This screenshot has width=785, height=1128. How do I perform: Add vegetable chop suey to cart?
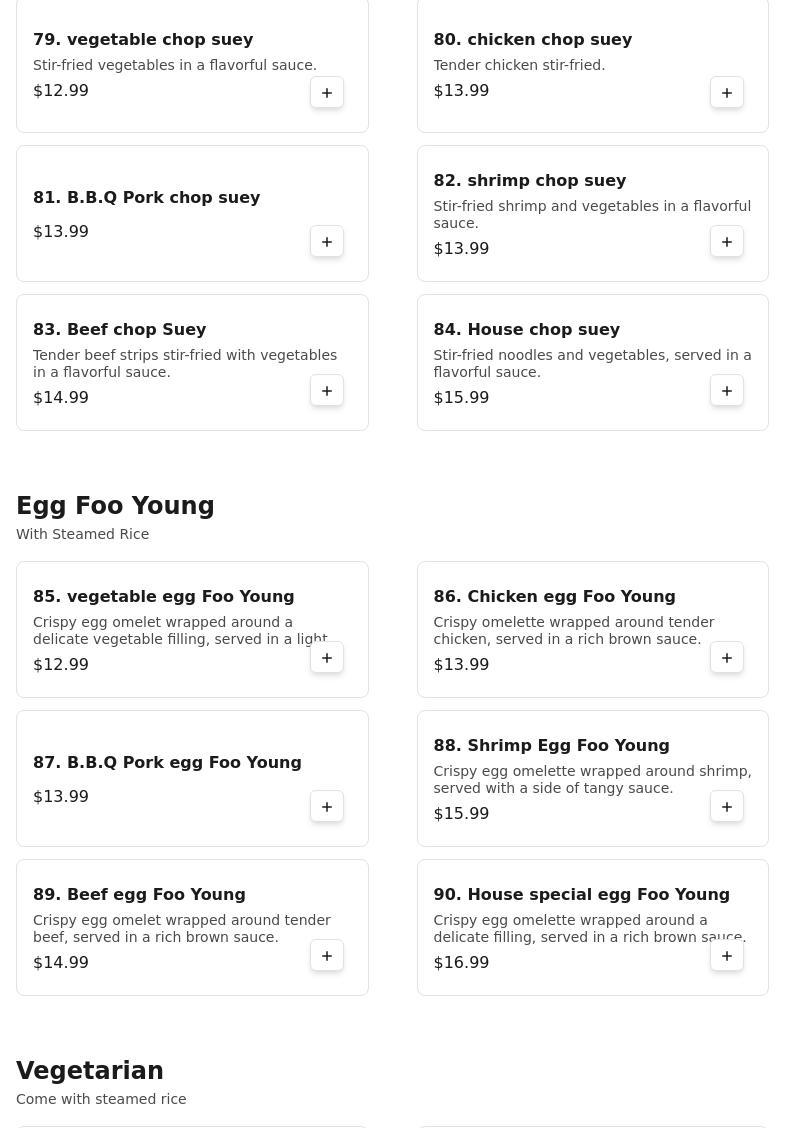tap(327, 93)
